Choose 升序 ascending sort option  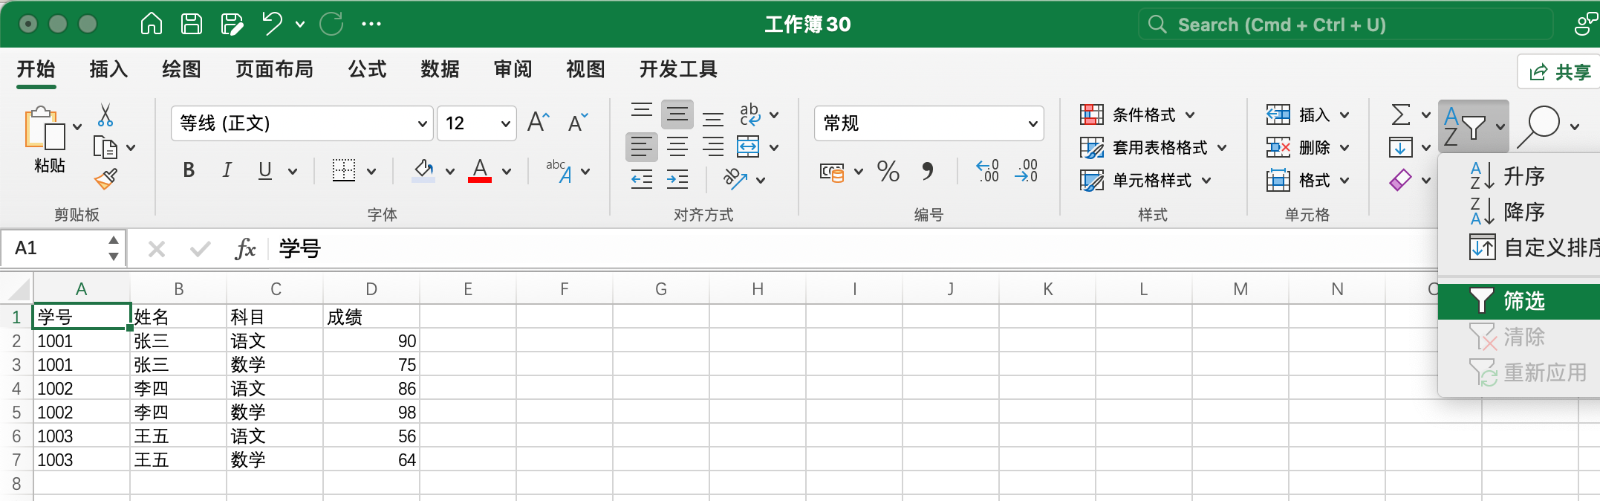coord(1523,177)
